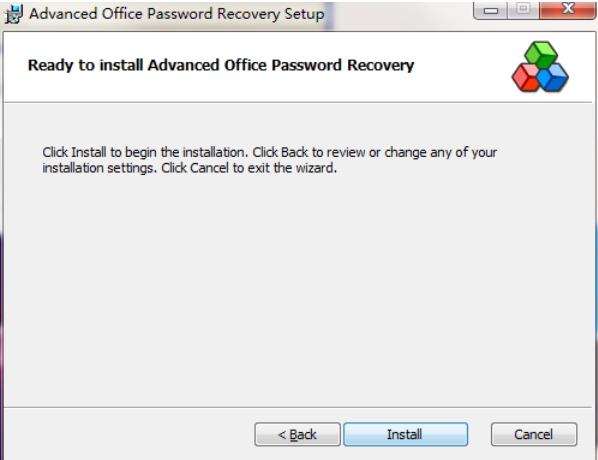Click the green cube in the logo
The height and width of the screenshot is (460, 598).
click(x=541, y=54)
